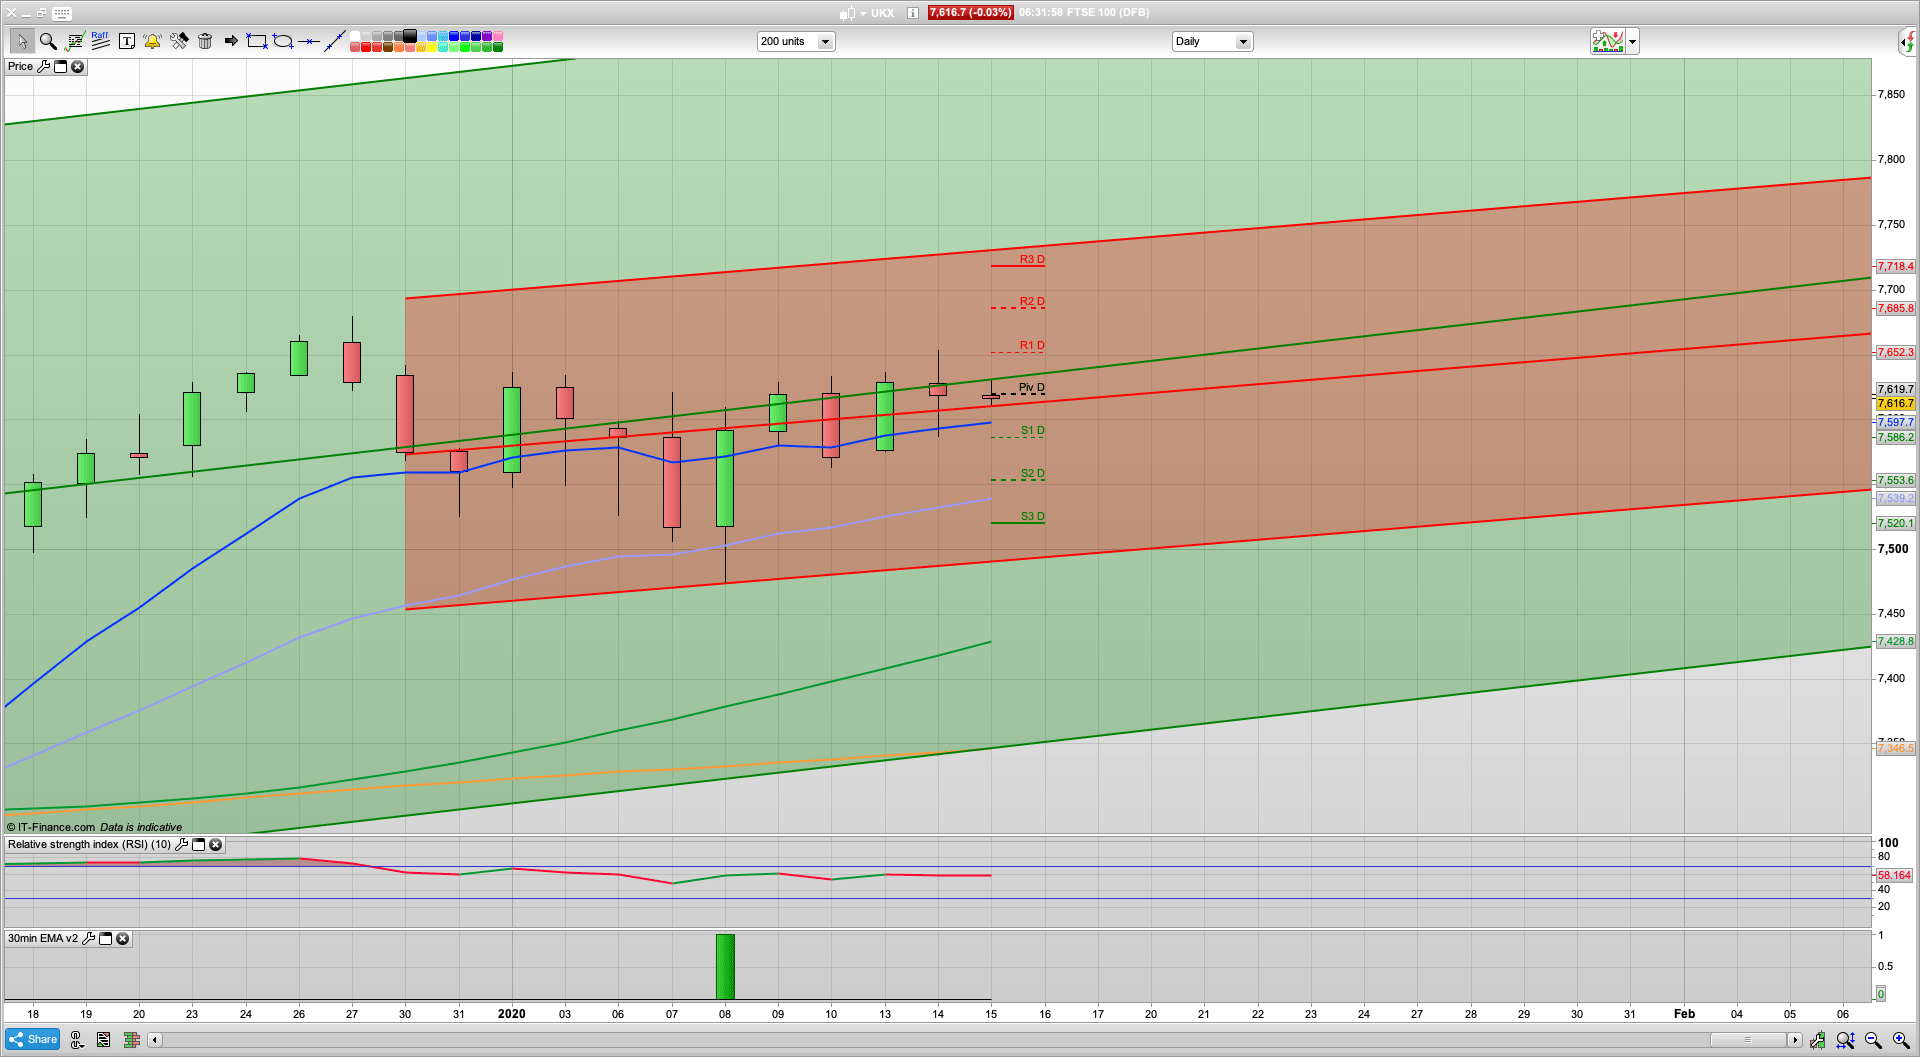Click the Share button

[32, 1040]
